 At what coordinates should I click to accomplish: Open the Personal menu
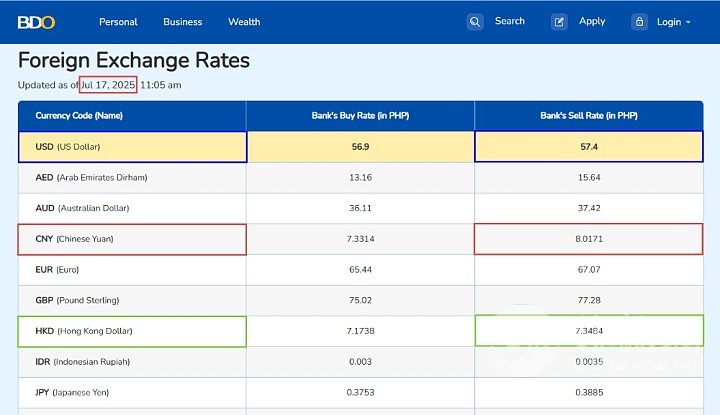tap(118, 22)
